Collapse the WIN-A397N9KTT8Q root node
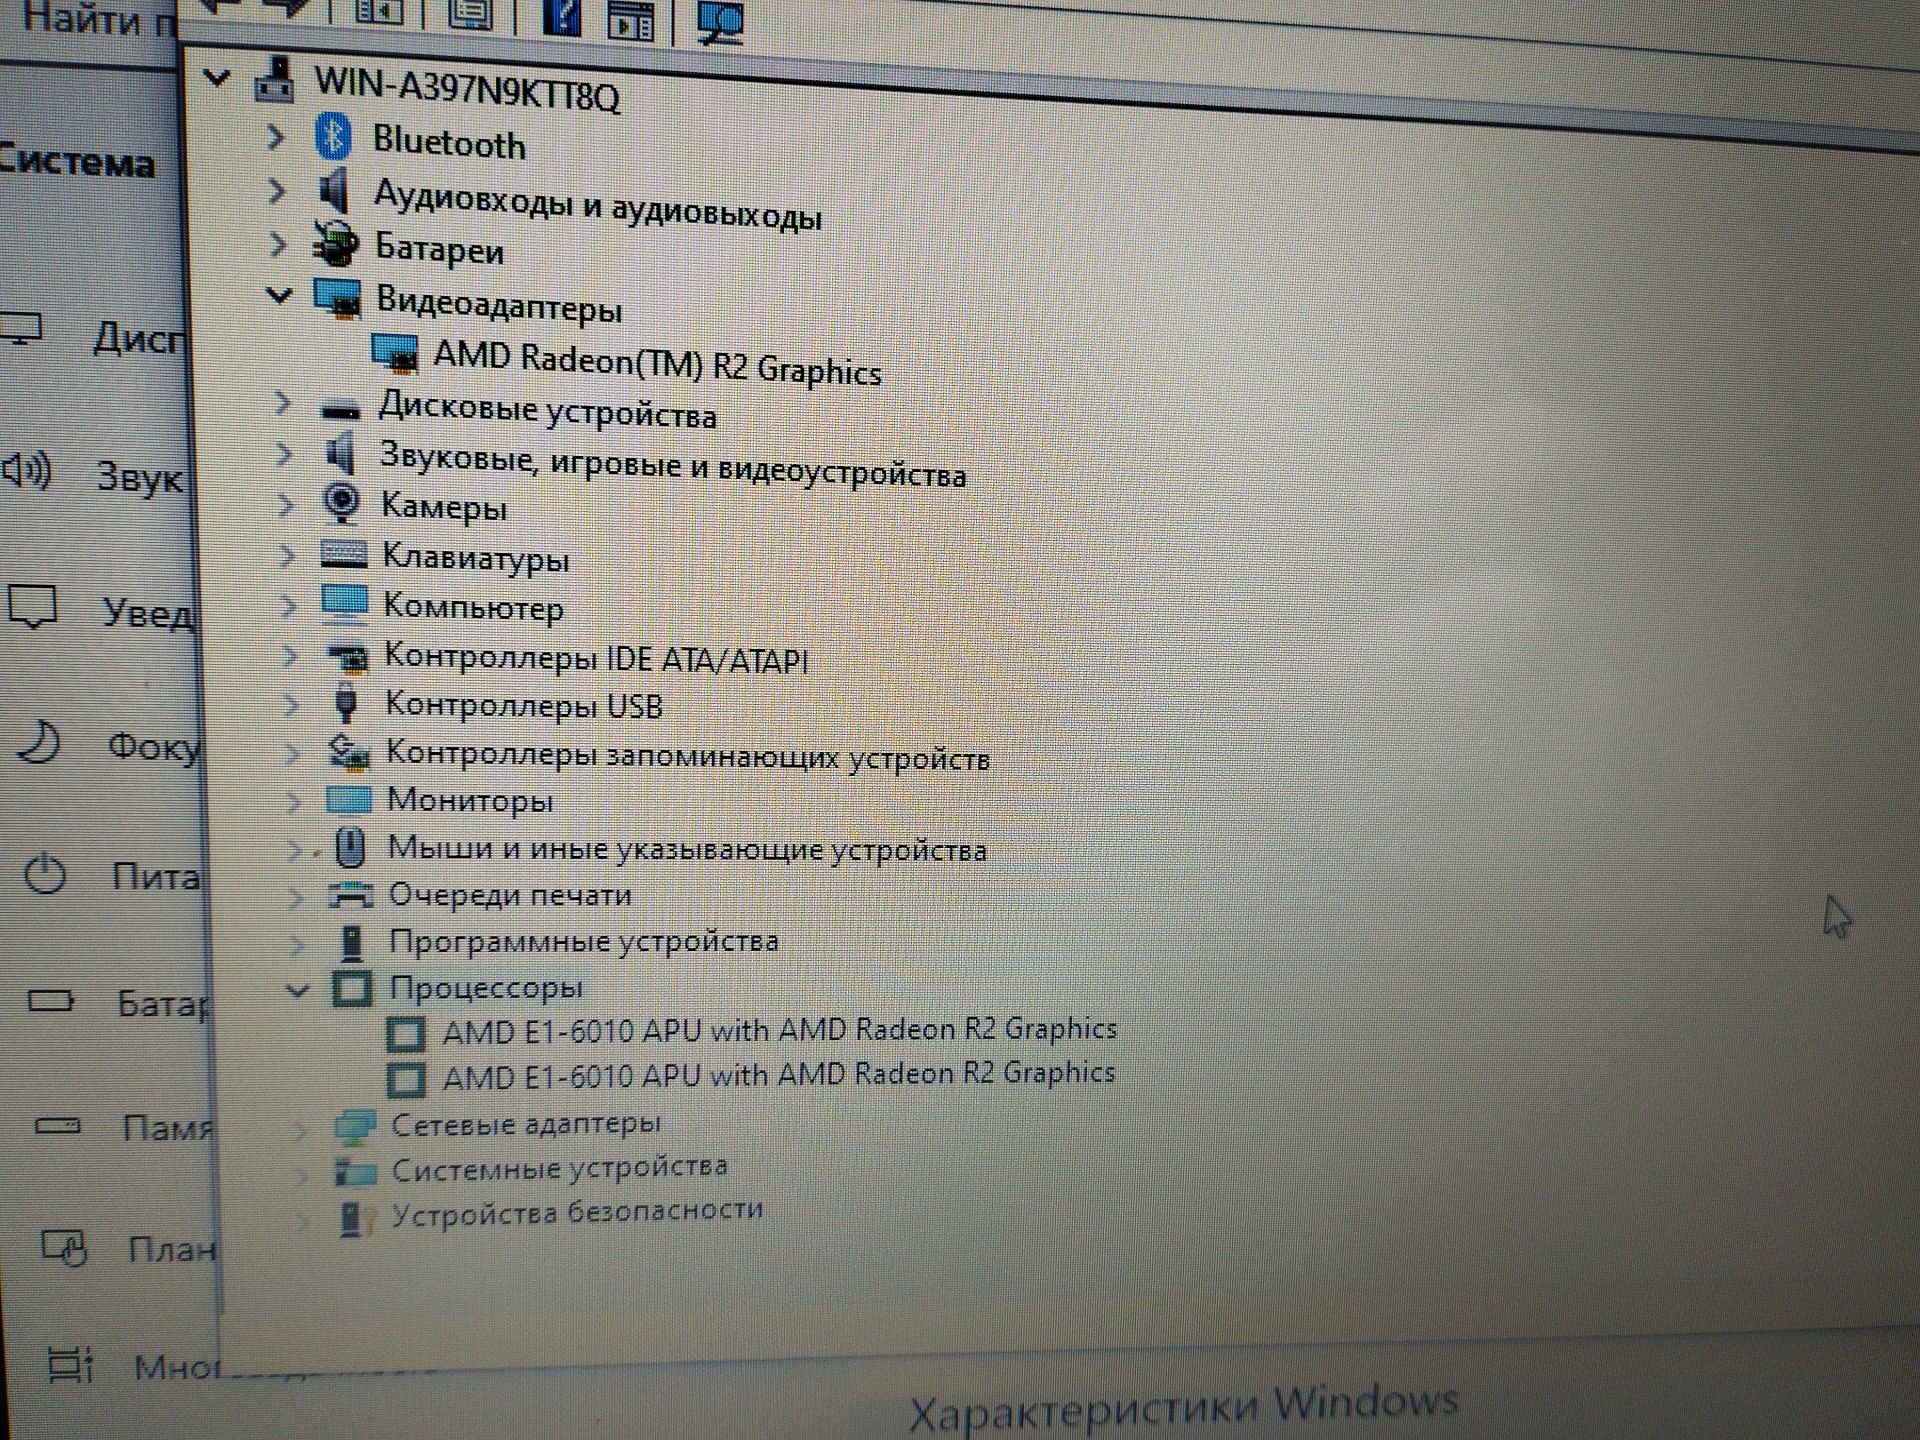This screenshot has height=1440, width=1920. 217,78
